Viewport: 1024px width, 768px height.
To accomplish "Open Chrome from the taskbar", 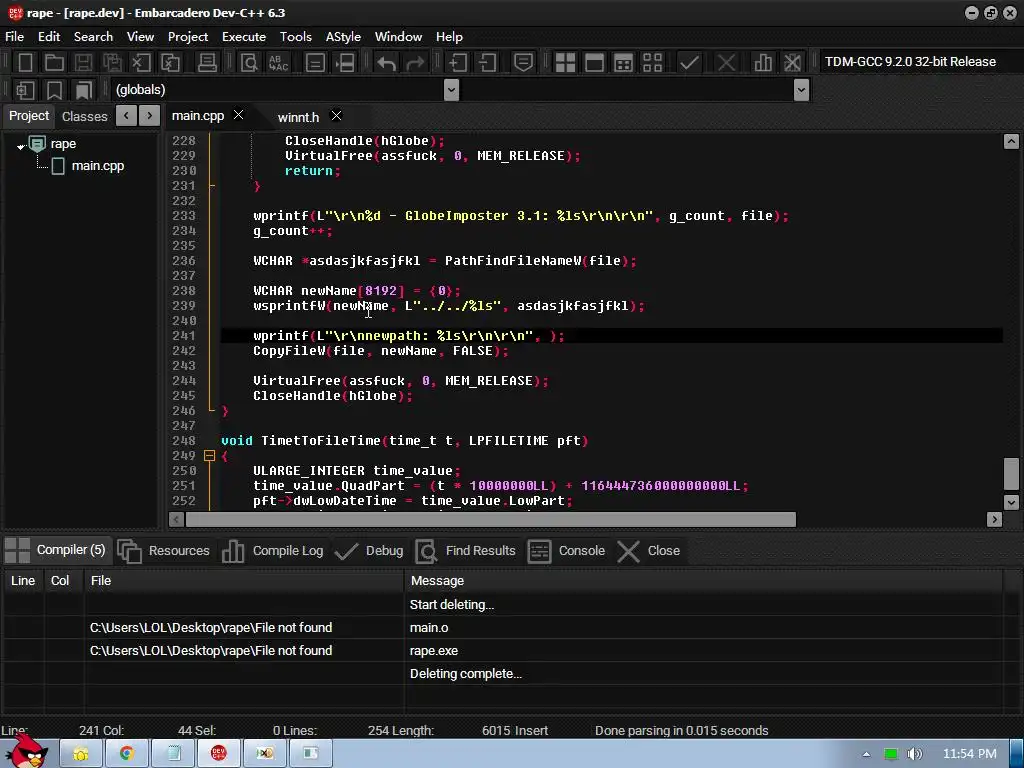I will [127, 754].
